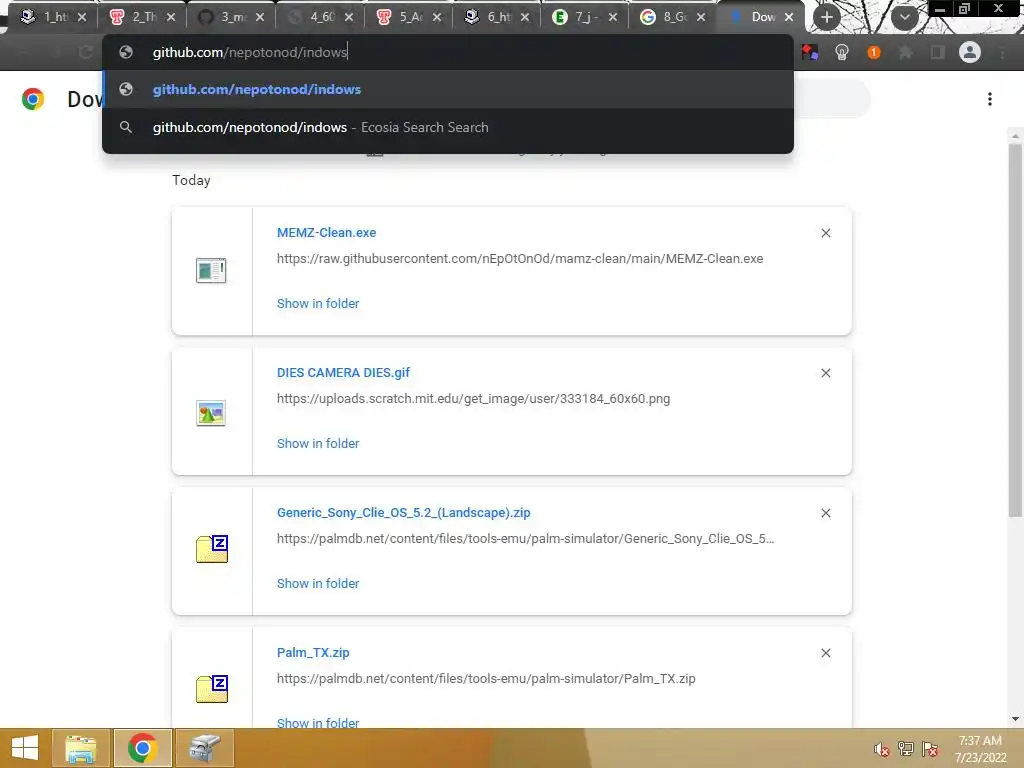Open the taskbar clock showing 7:37 AM
The width and height of the screenshot is (1024, 768).
[x=980, y=749]
